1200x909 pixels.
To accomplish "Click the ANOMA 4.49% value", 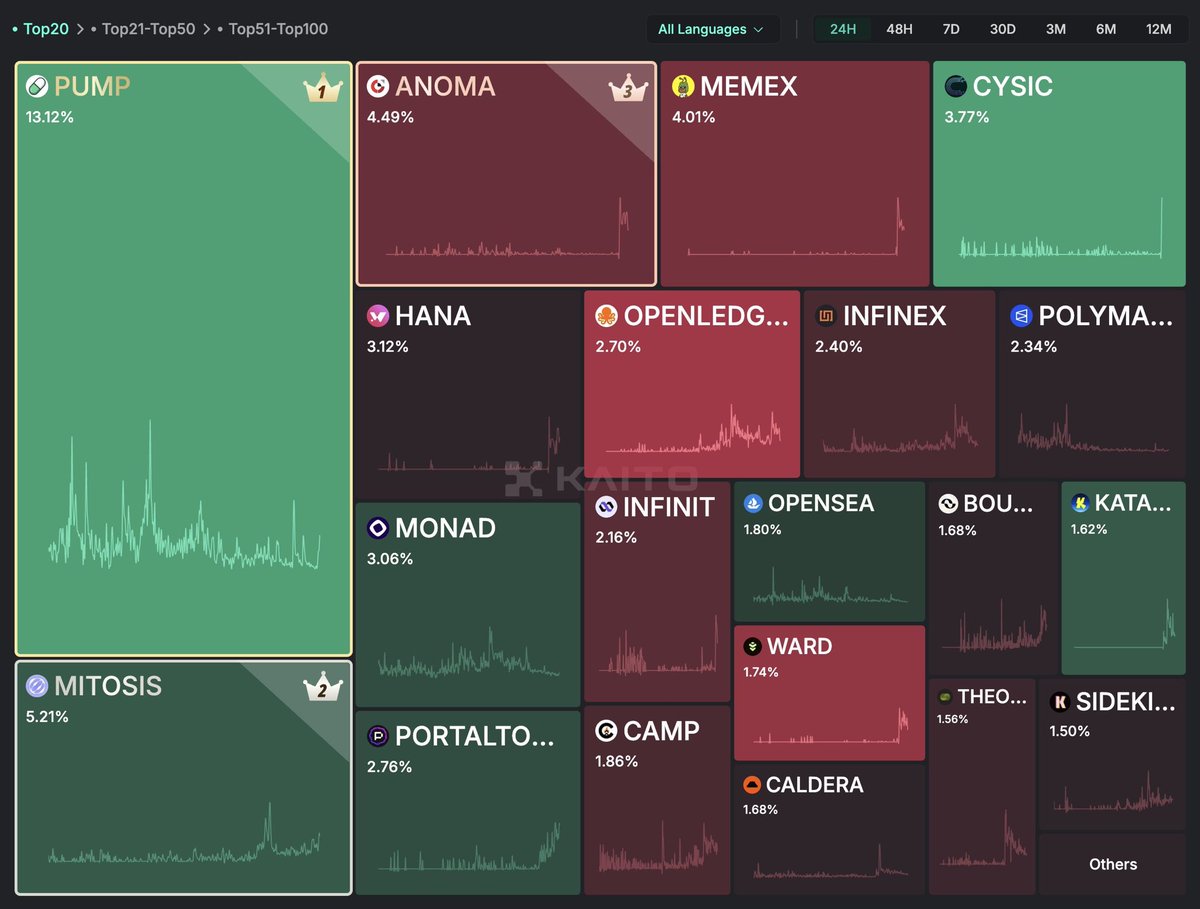I will pyautogui.click(x=390, y=117).
